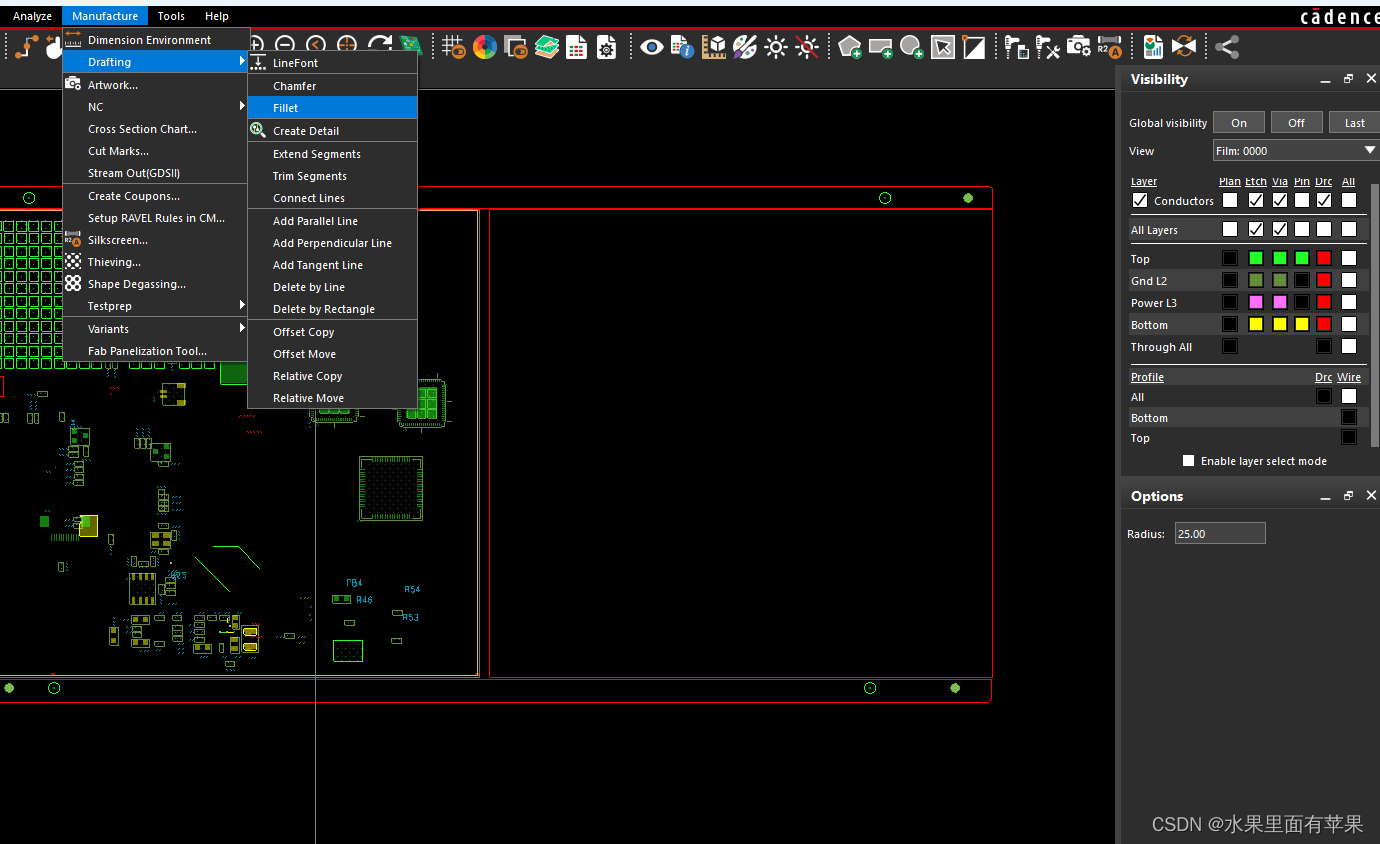The width and height of the screenshot is (1380, 844).
Task: Enable layer select mode checkbox
Action: tap(1188, 461)
